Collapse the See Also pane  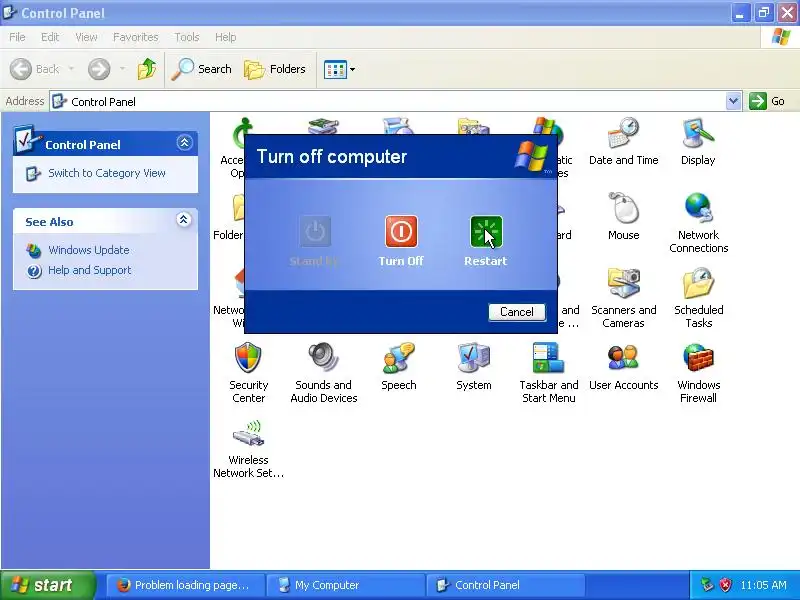183,220
